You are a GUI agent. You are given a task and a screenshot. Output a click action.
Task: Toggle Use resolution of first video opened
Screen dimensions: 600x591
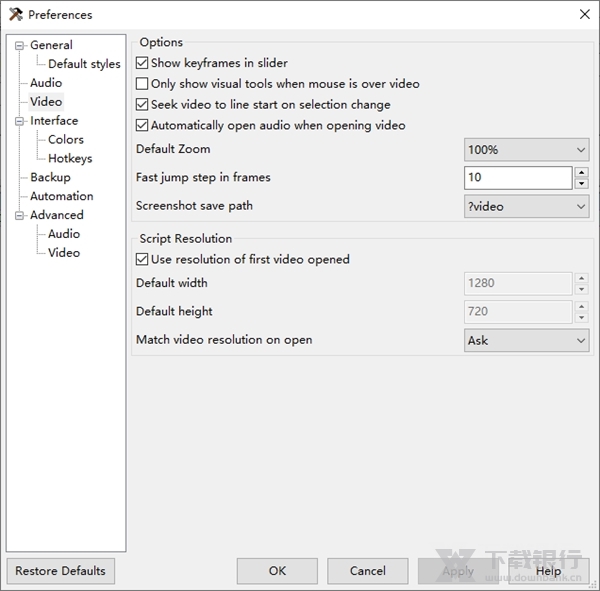click(142, 260)
